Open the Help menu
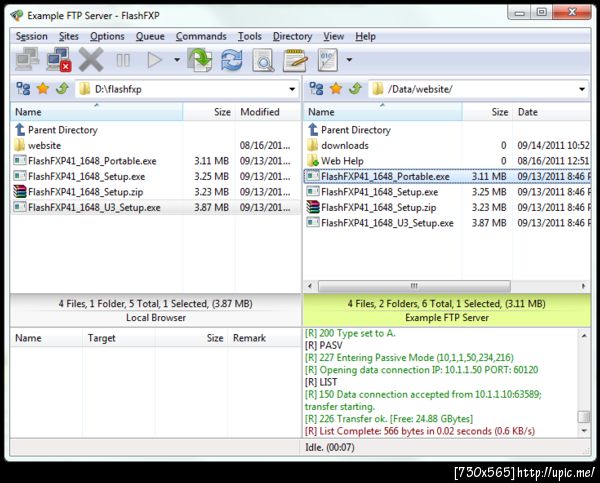The width and height of the screenshot is (600, 483). click(x=365, y=36)
